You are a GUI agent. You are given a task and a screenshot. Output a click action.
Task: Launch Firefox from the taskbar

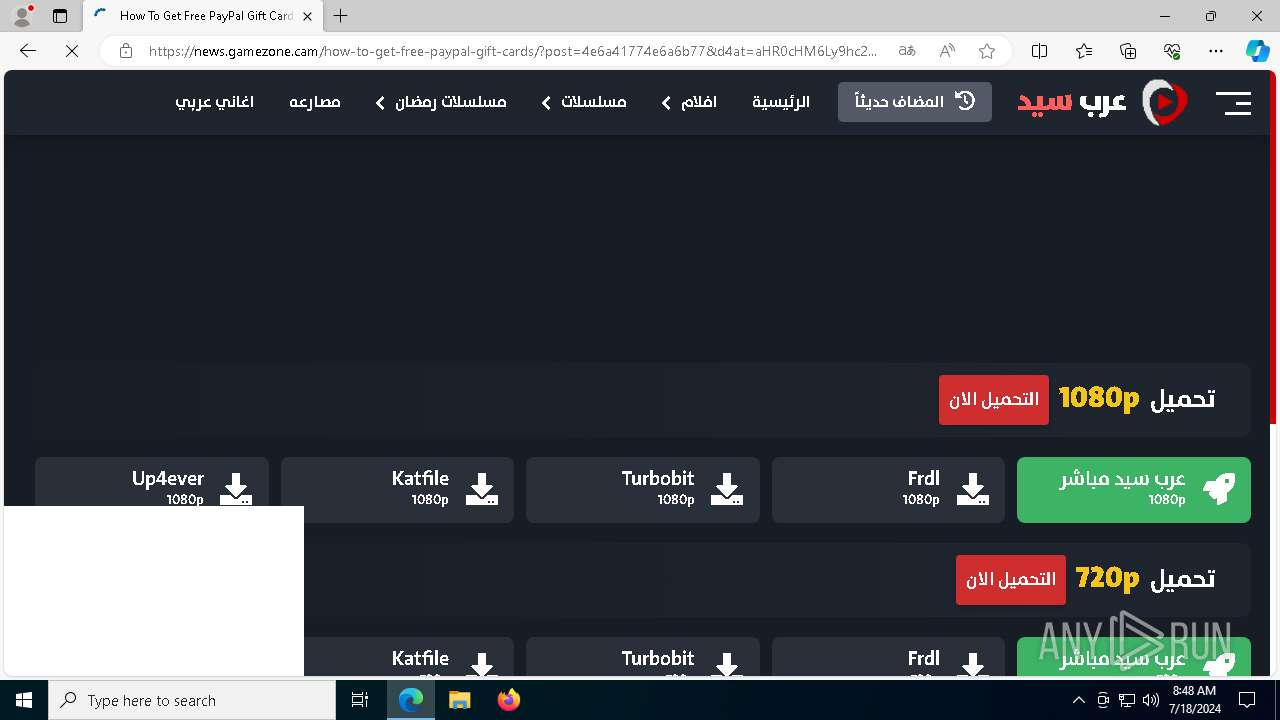pos(509,700)
